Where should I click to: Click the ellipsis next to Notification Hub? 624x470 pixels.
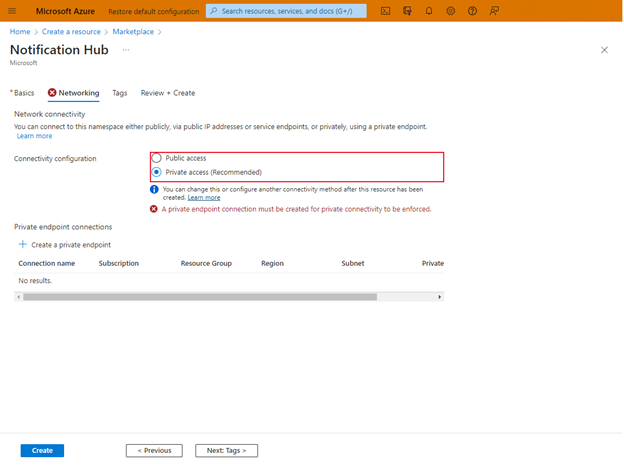tap(126, 50)
